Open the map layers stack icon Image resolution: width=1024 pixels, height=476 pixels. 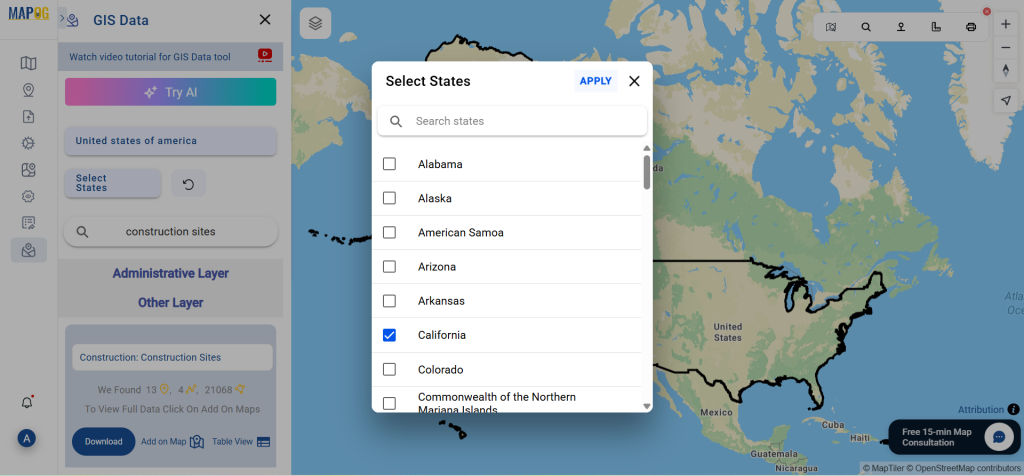coord(315,24)
